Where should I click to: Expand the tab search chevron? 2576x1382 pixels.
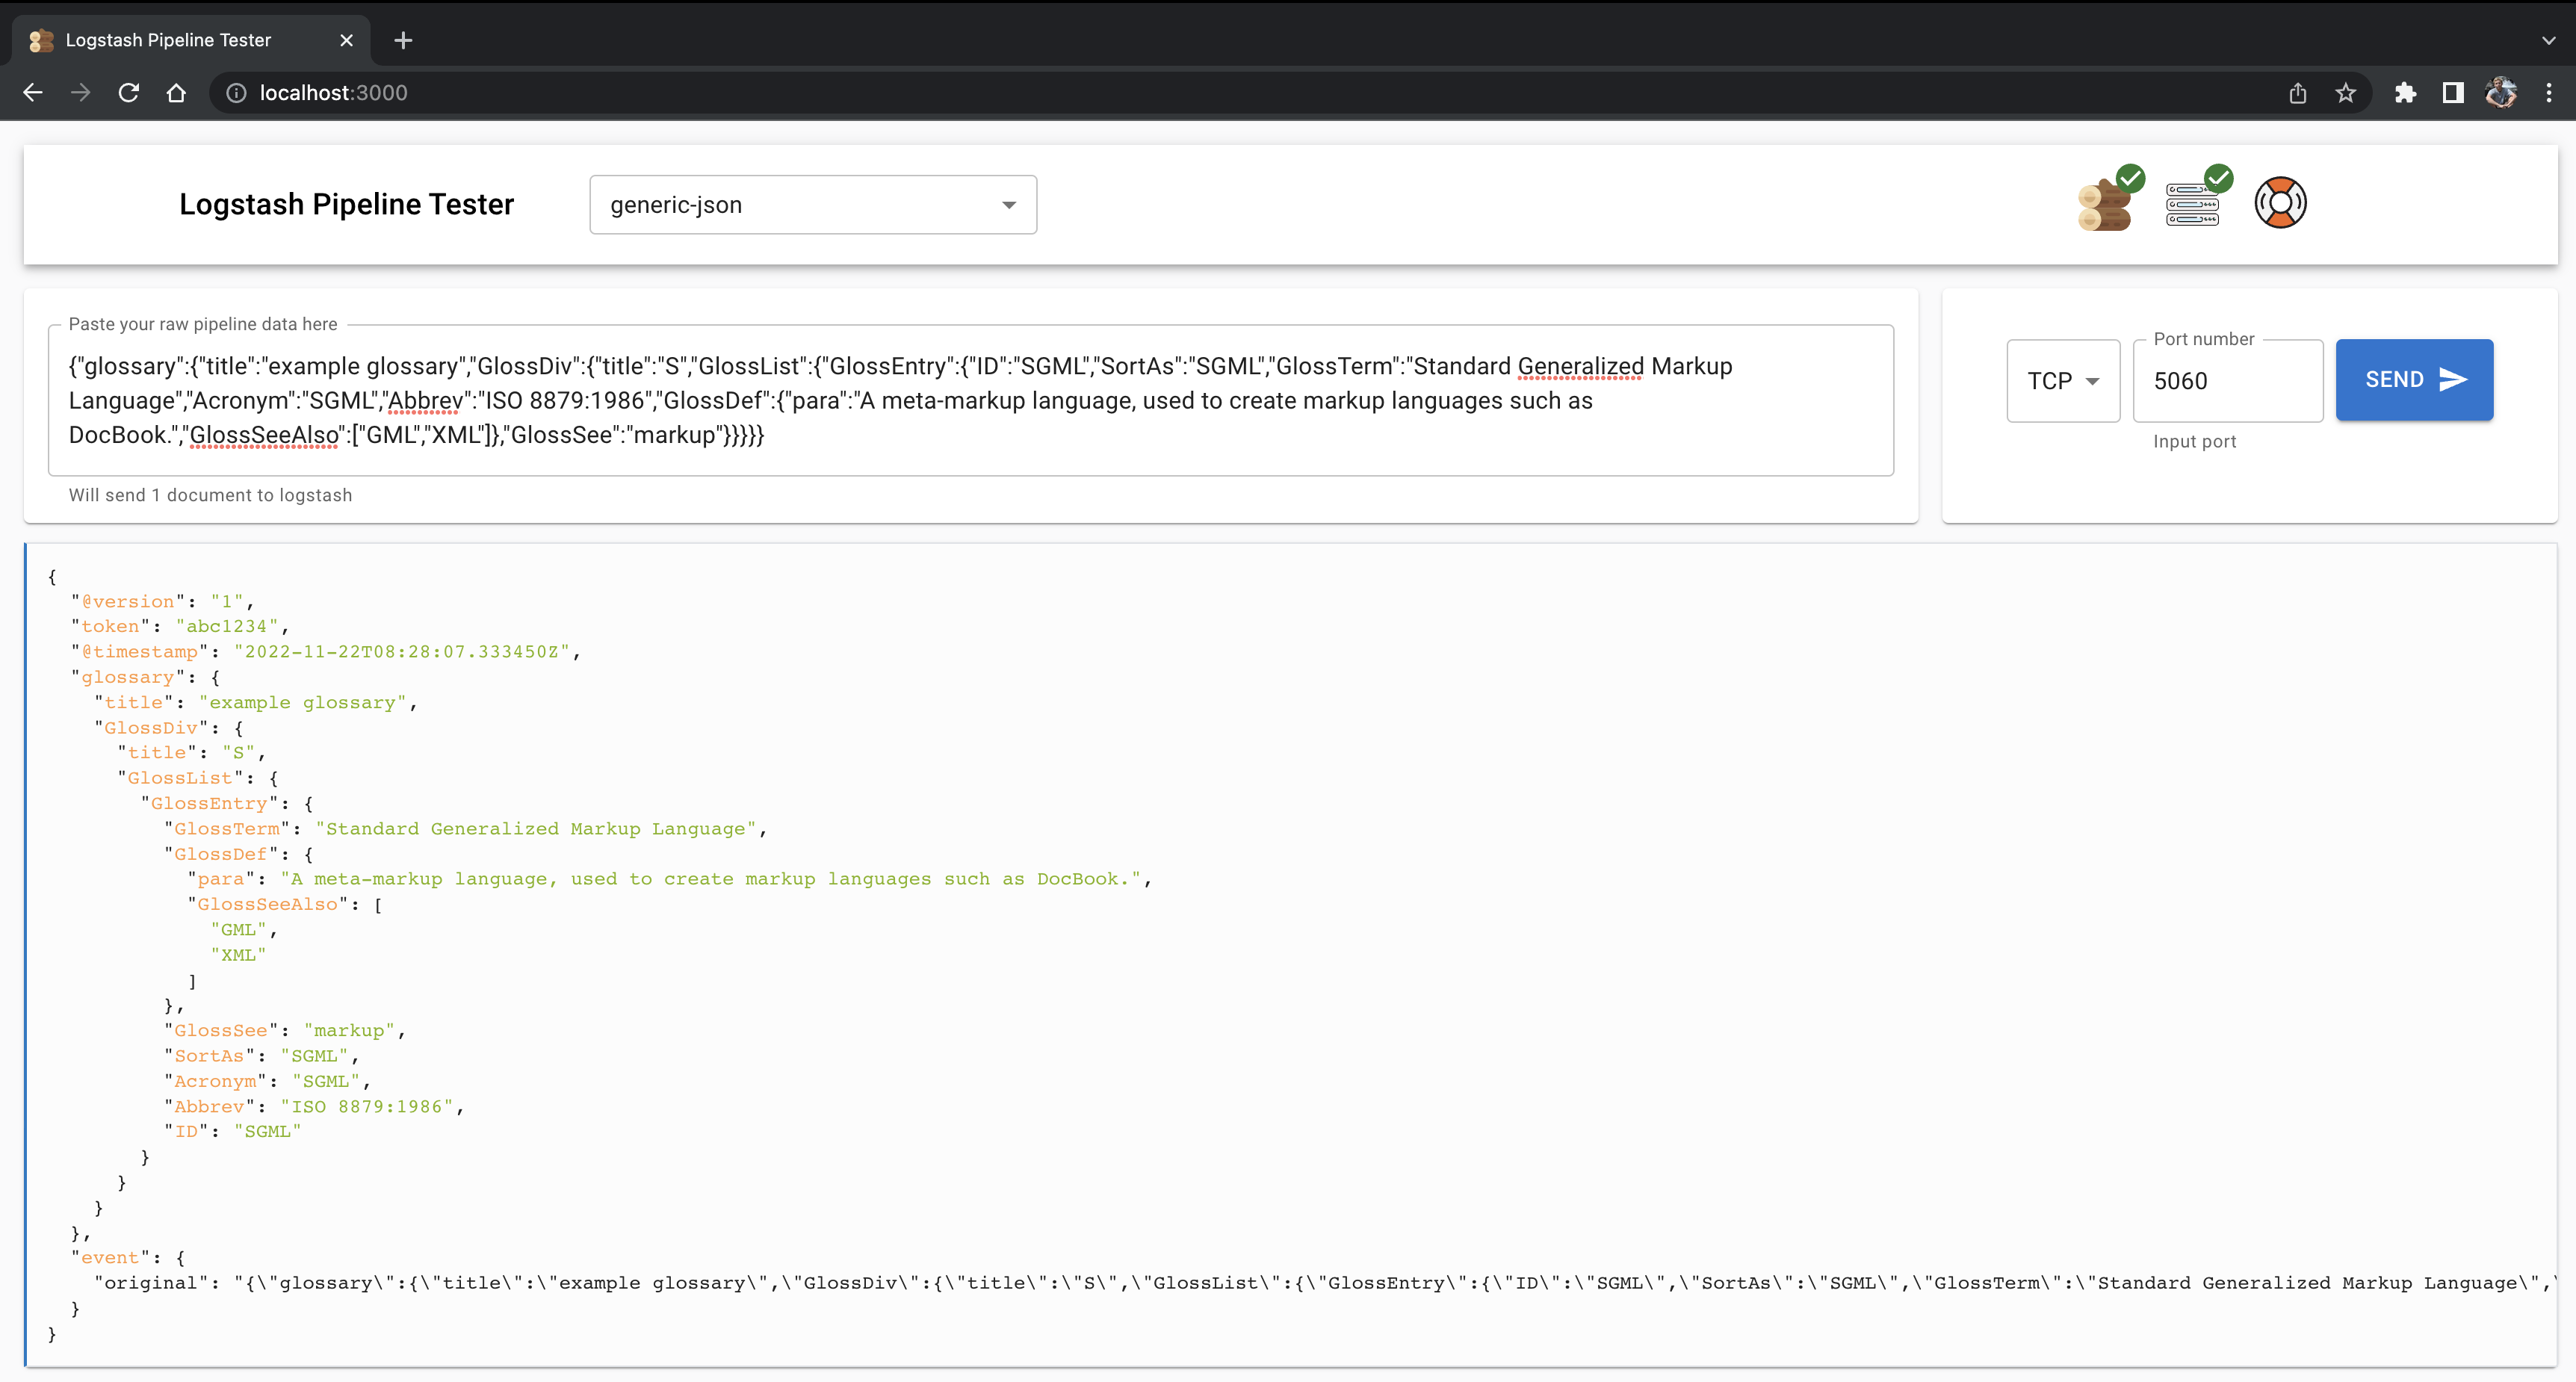(x=2548, y=41)
